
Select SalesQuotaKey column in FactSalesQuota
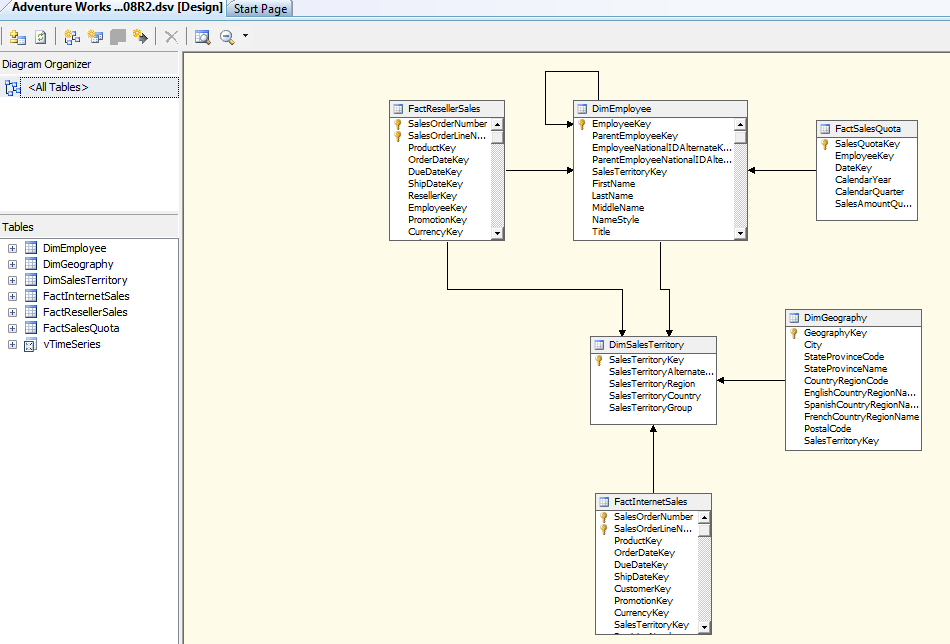pyautogui.click(x=867, y=144)
